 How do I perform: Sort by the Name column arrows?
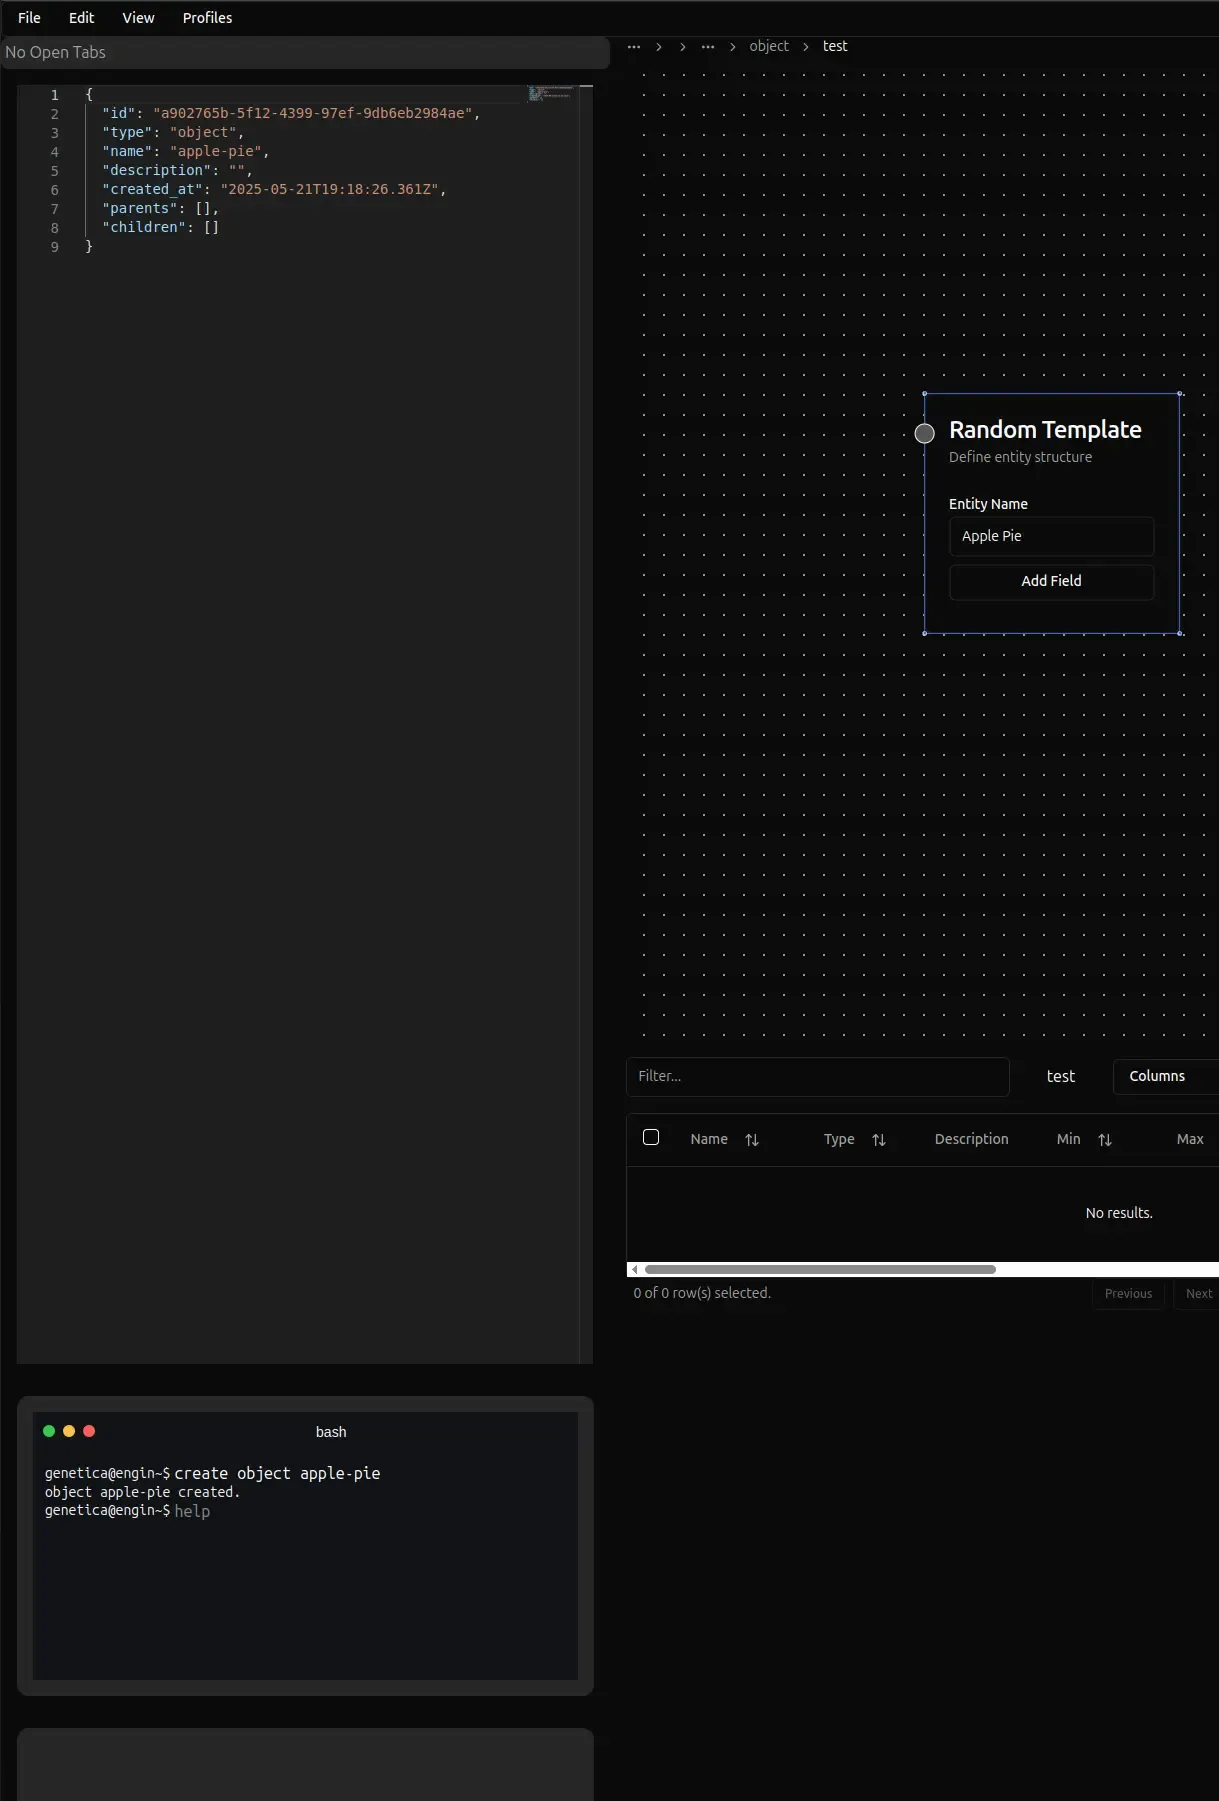tap(752, 1140)
